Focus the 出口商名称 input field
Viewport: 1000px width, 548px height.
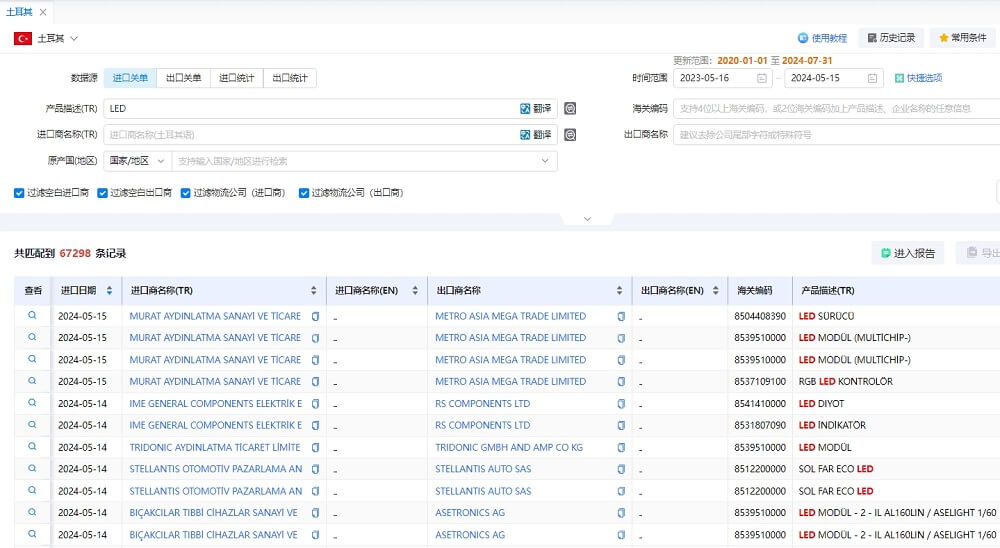(837, 135)
